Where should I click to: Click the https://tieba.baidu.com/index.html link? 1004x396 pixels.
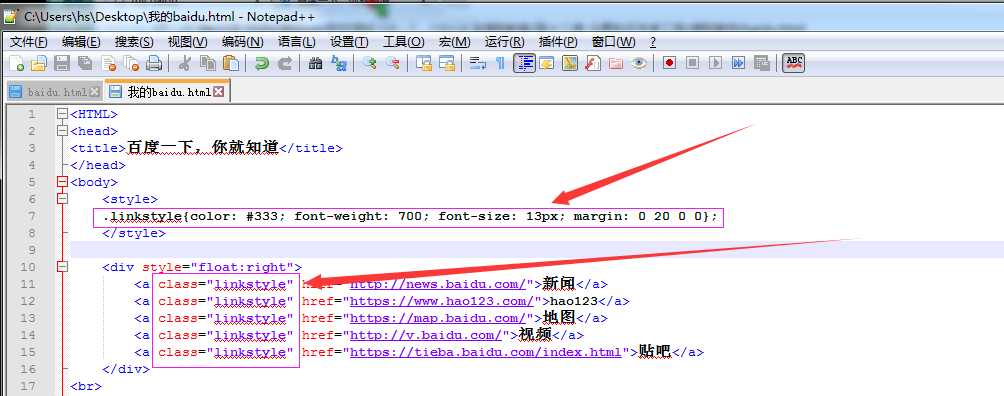click(x=486, y=352)
